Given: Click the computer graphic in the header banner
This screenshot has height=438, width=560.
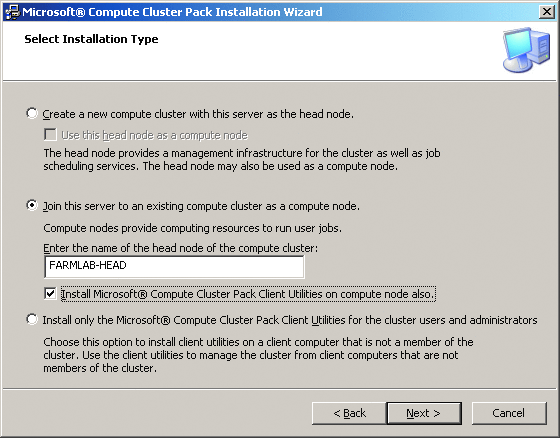Looking at the screenshot, I should [x=526, y=50].
